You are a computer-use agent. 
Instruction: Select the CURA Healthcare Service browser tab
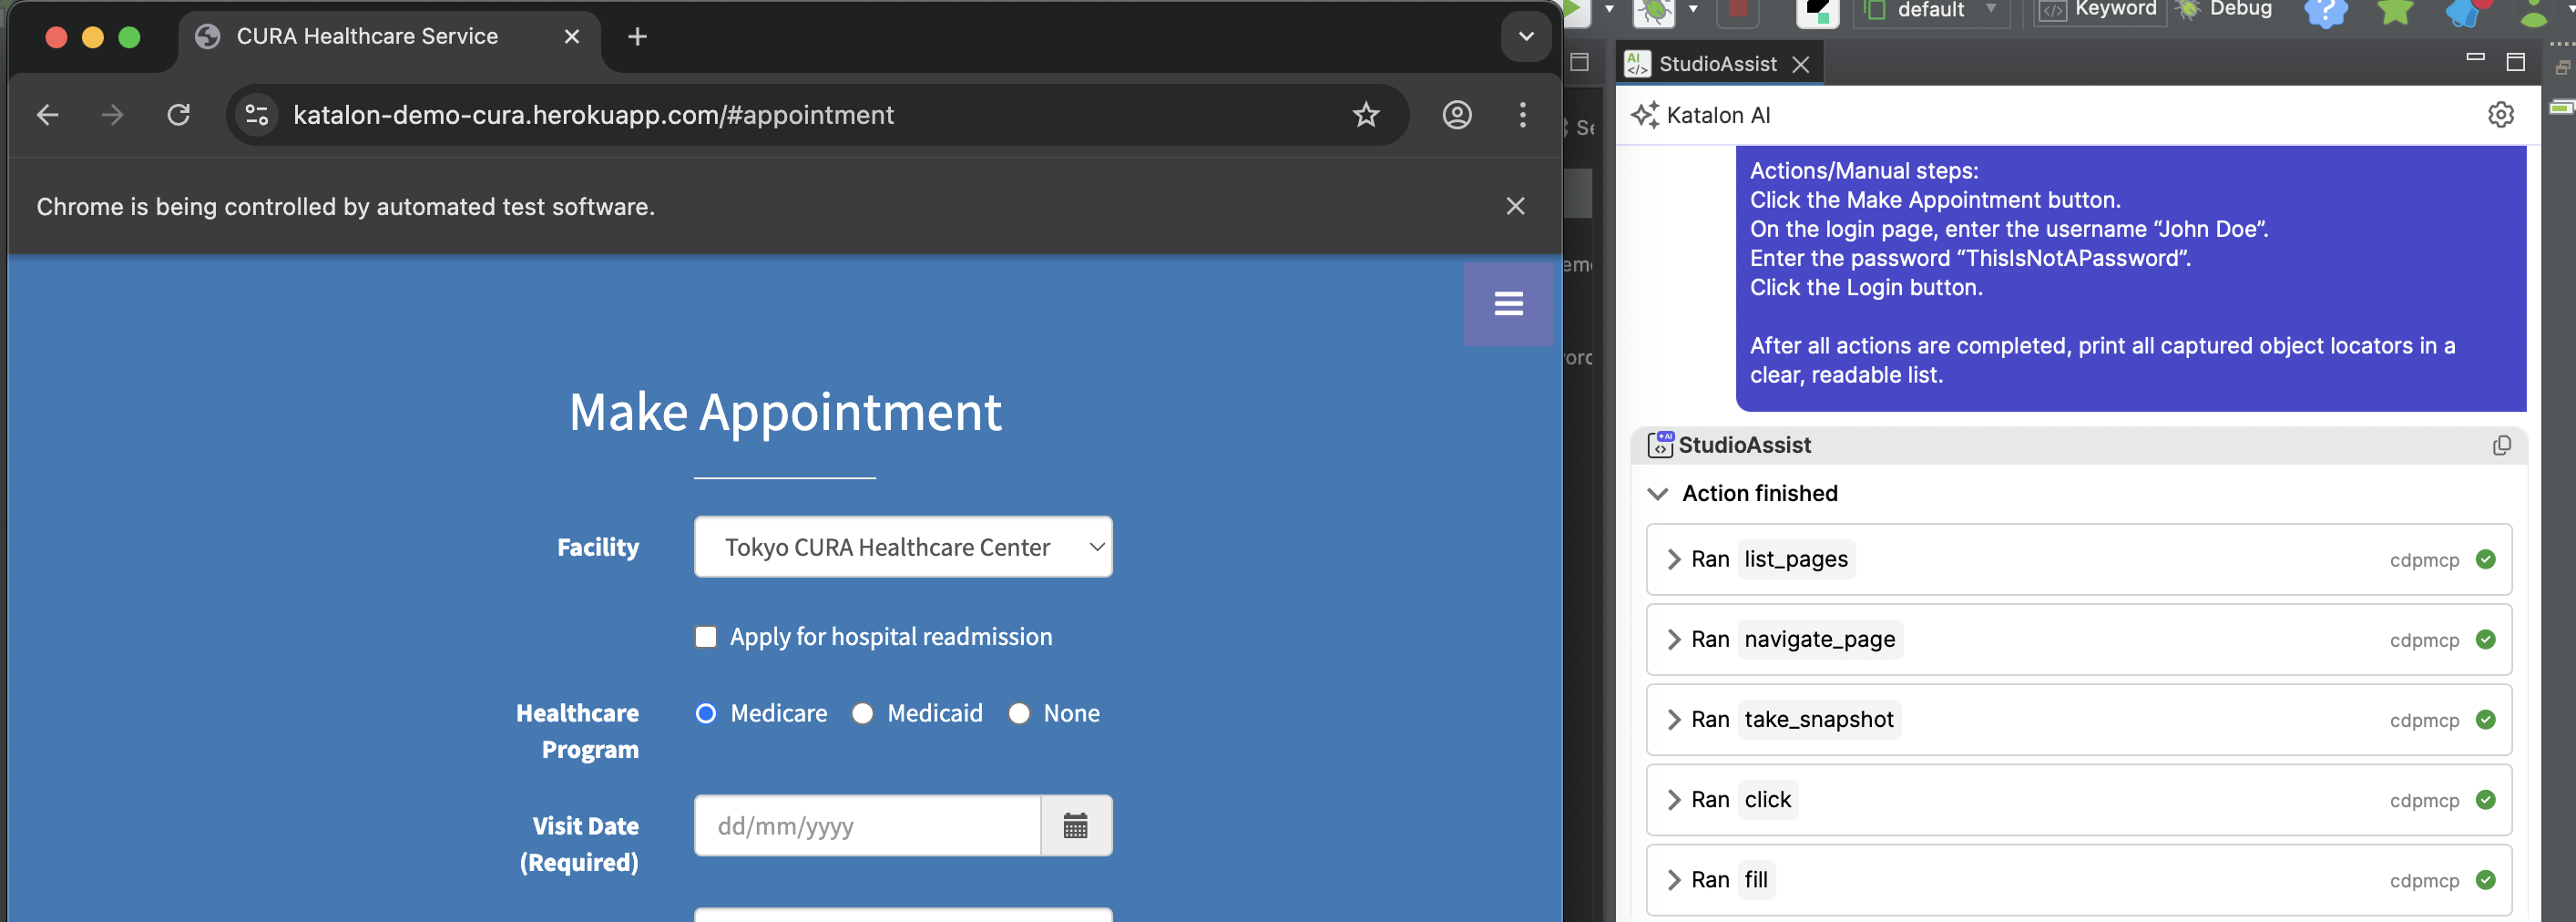click(x=366, y=36)
